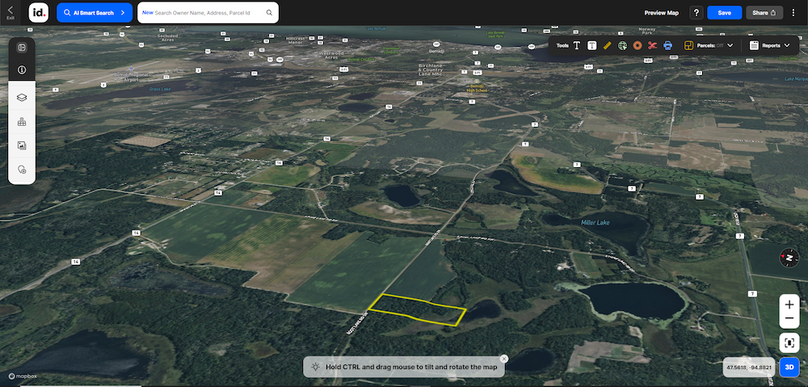Select the Text tool in Tools bar
This screenshot has height=387, width=808.
tap(577, 45)
